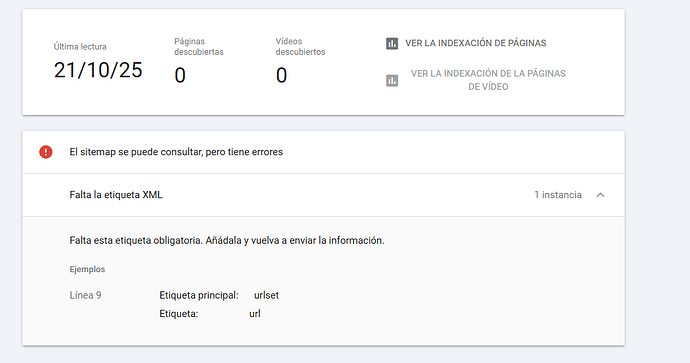Click the red sitemap error icon
This screenshot has width=690, height=363.
(x=46, y=152)
